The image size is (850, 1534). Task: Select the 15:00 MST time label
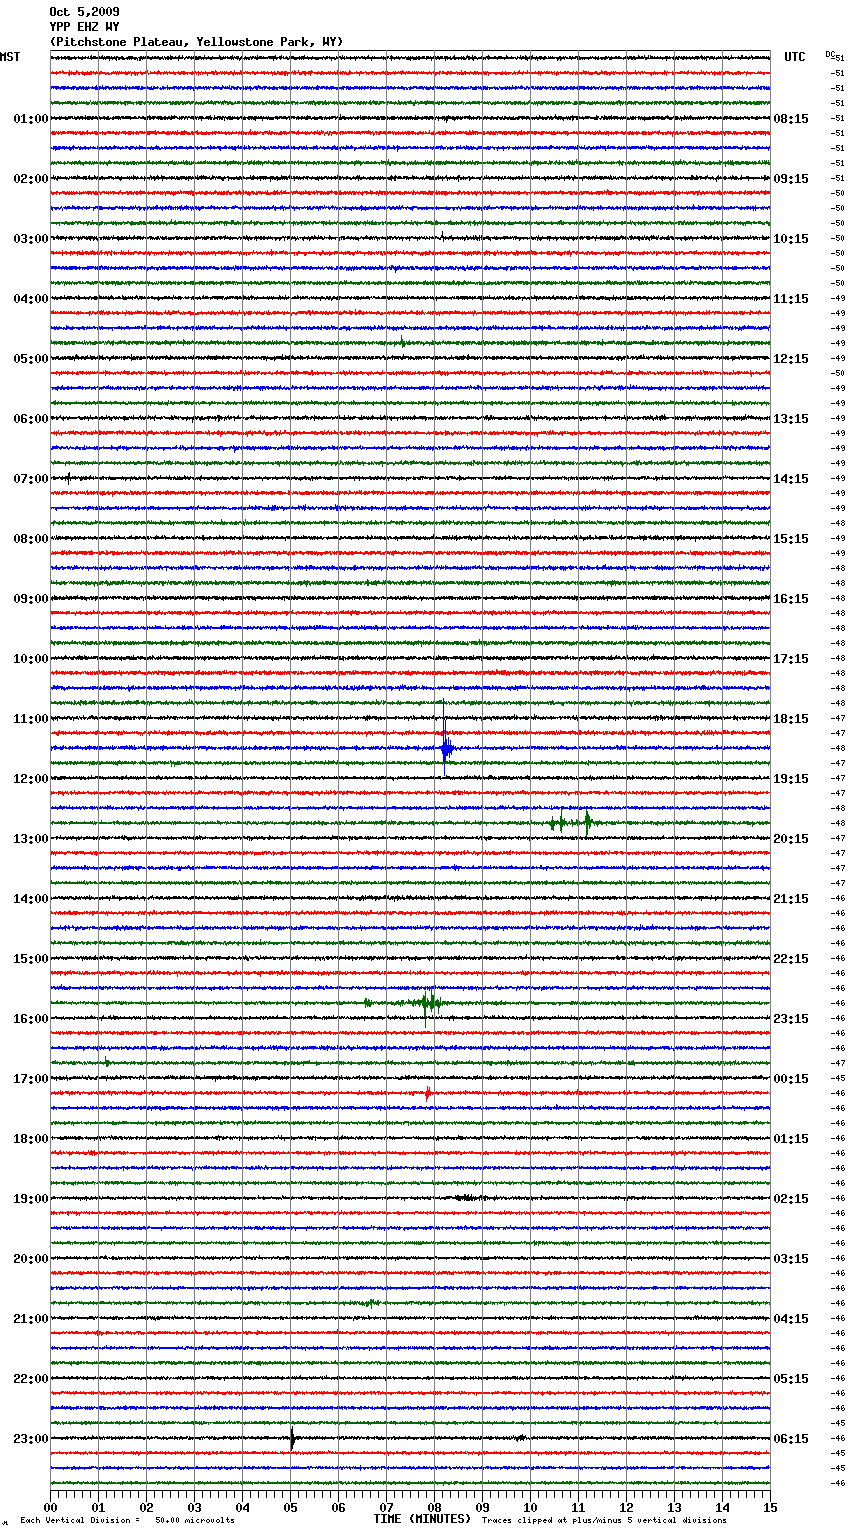[30, 959]
